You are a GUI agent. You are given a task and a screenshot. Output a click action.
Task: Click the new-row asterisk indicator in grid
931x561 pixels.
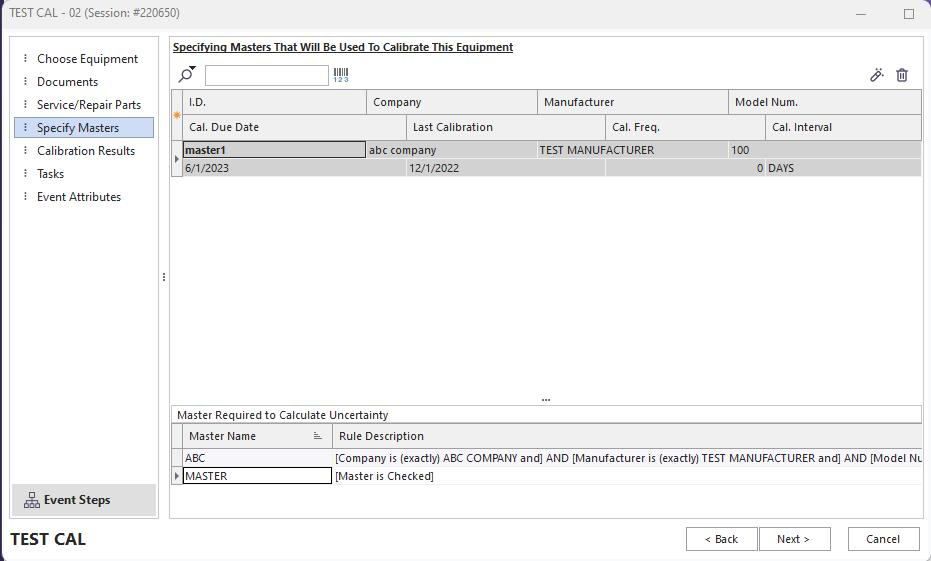pyautogui.click(x=177, y=115)
